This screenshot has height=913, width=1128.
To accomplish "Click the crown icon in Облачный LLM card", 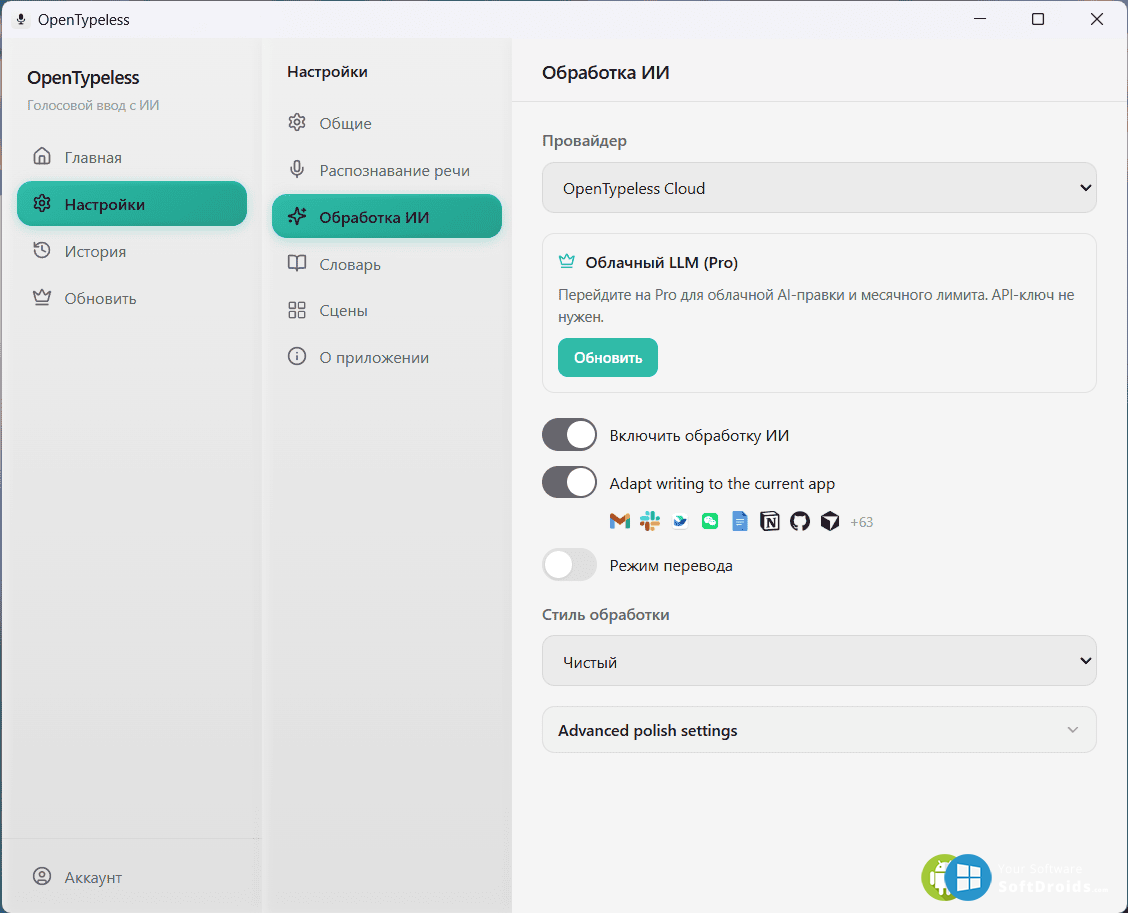I will pos(567,261).
